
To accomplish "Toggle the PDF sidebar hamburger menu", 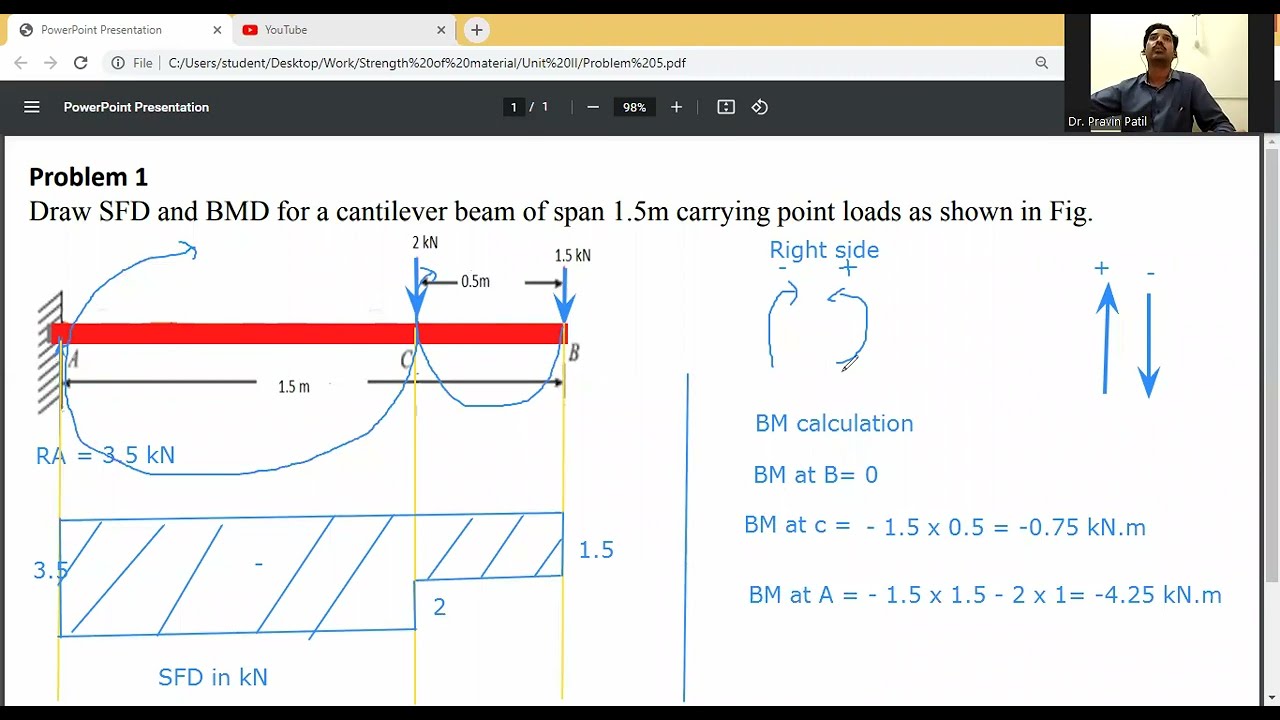I will tap(32, 107).
